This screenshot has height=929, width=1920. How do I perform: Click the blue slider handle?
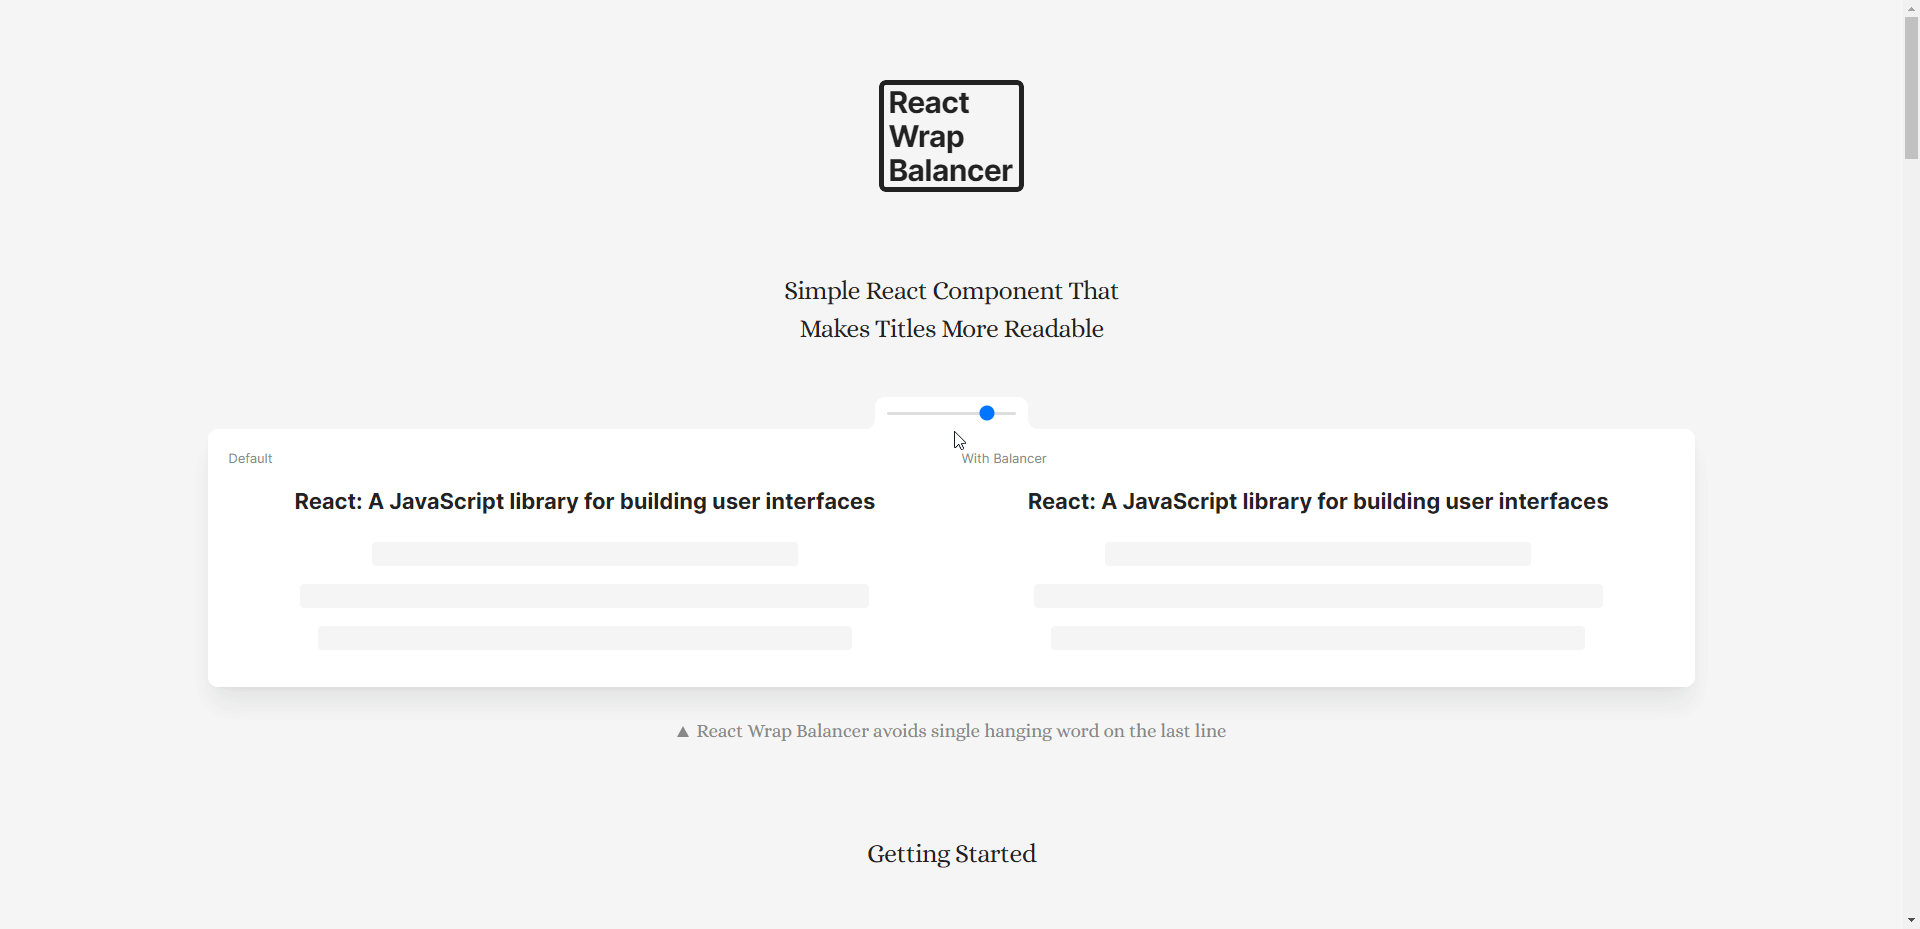pyautogui.click(x=987, y=413)
